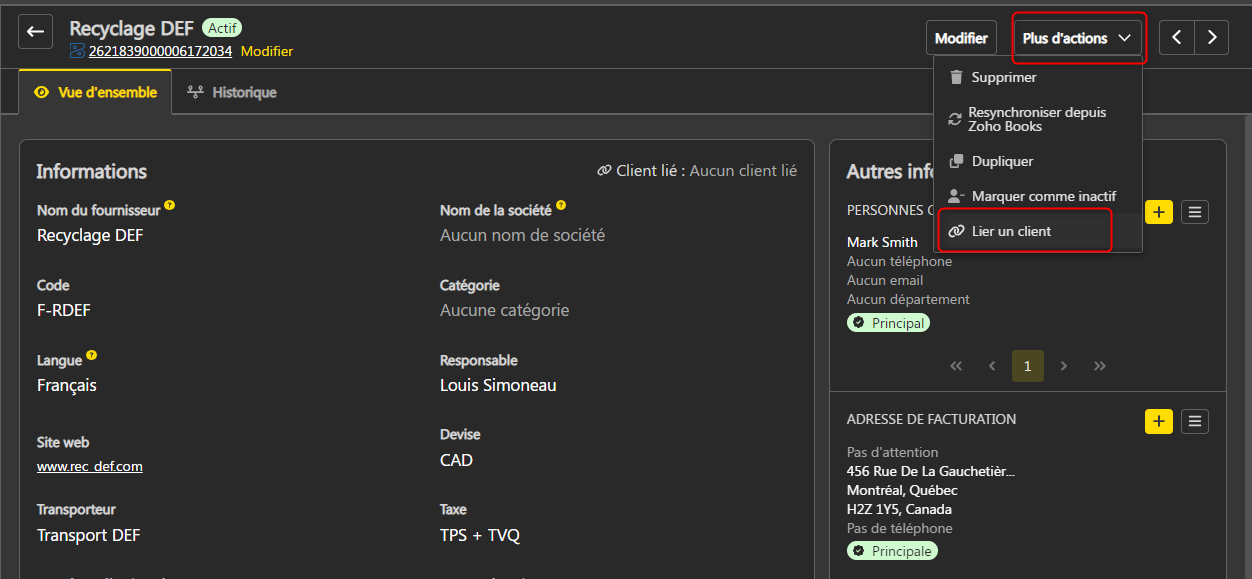Open the www.rec_def.com website link
This screenshot has width=1252, height=579.
(90, 466)
